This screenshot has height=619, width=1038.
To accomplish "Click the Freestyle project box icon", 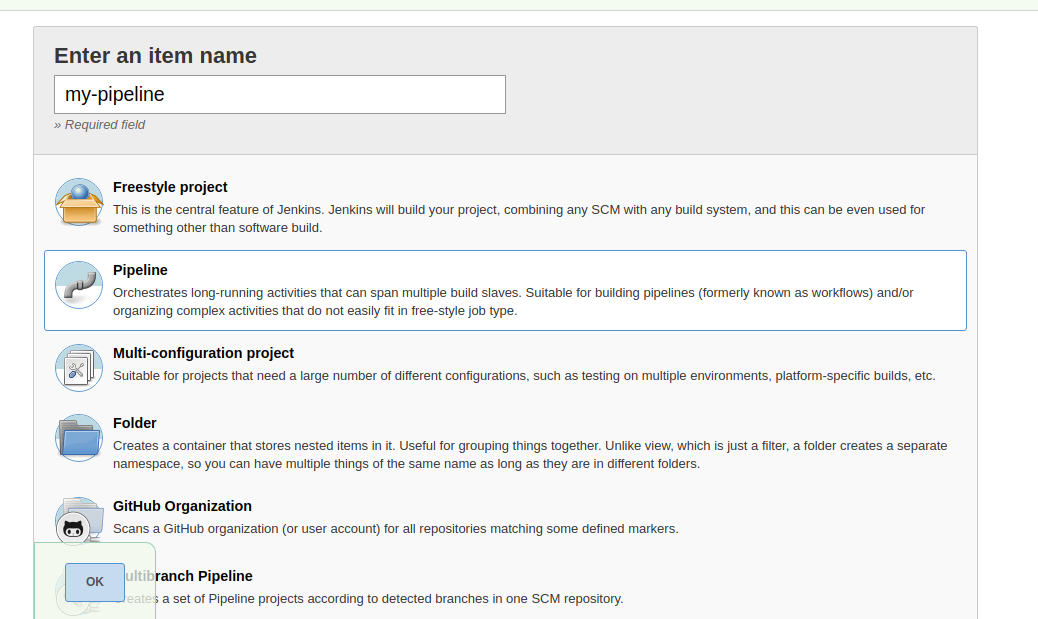I will tap(79, 202).
